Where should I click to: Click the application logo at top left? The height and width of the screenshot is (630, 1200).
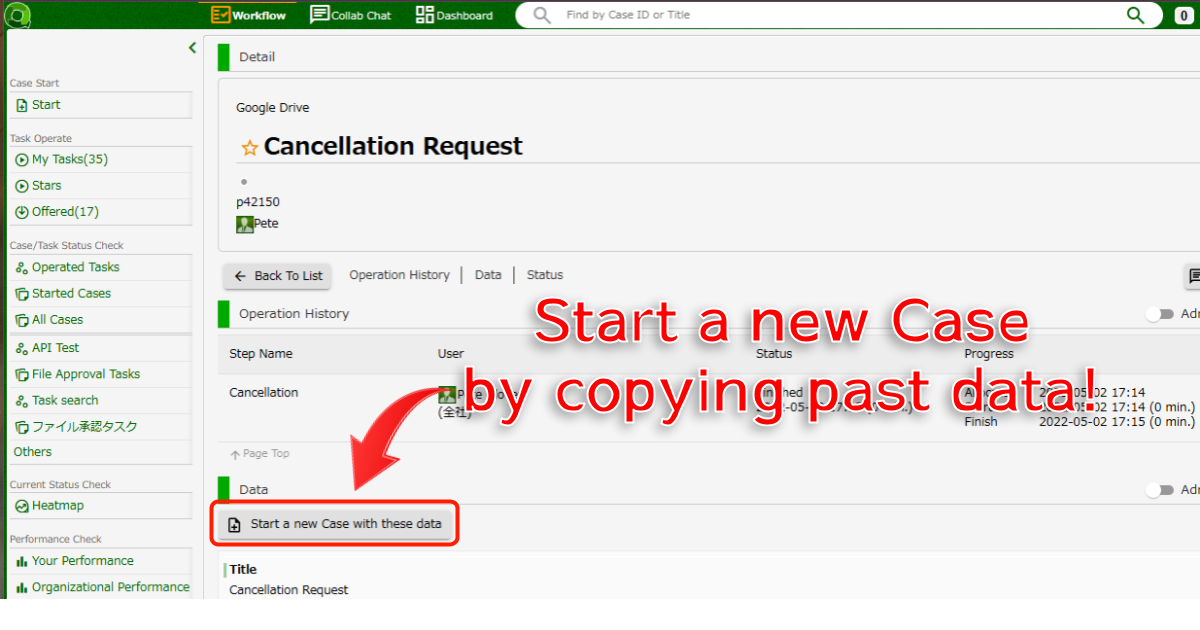(x=17, y=16)
